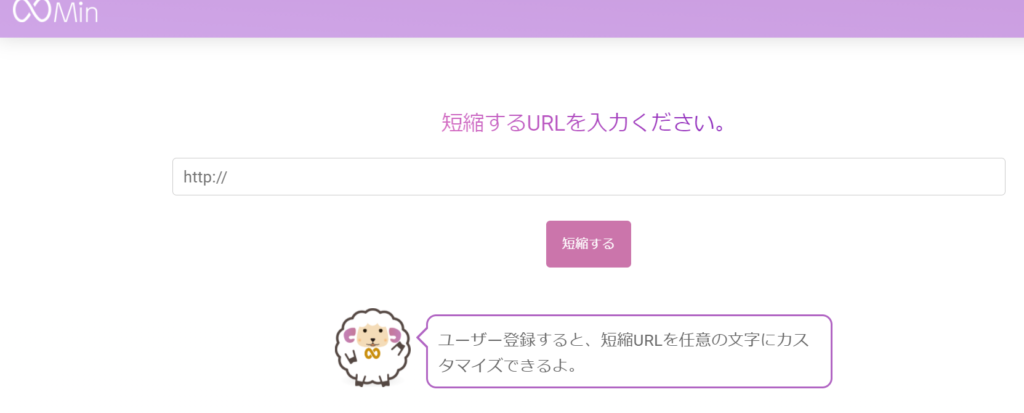Click the sheep's left purple horn
The height and width of the screenshot is (413, 1024).
350,336
